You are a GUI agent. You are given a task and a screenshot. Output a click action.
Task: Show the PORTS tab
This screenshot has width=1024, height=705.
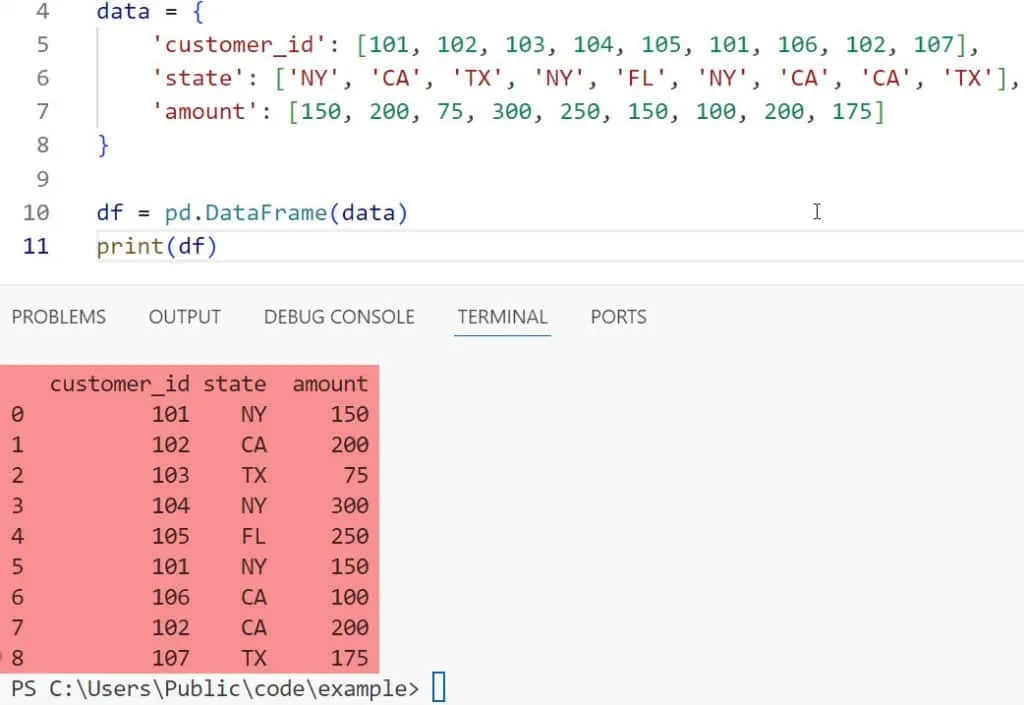(x=618, y=317)
